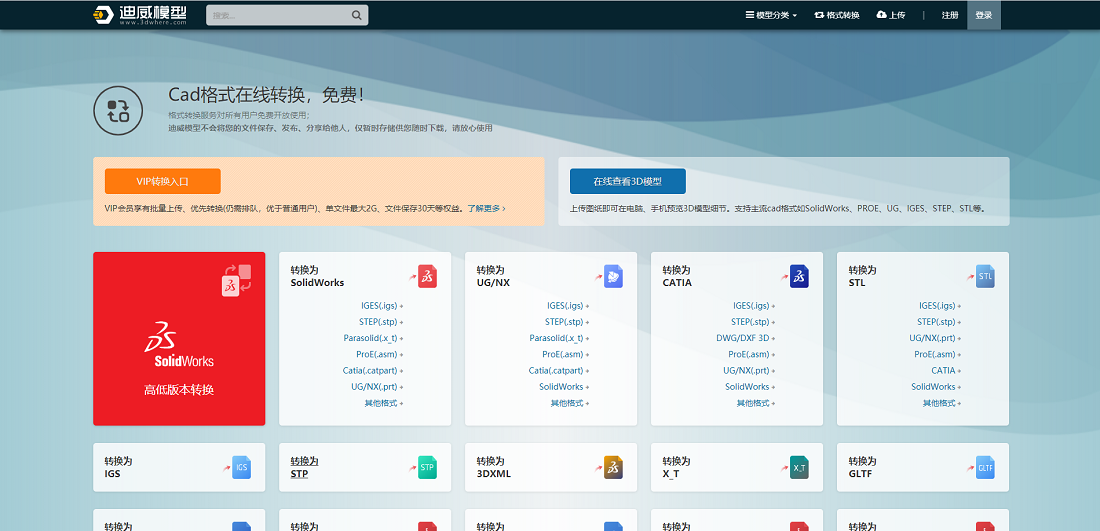Select UG/NX(.prt) under STL card

(935, 338)
